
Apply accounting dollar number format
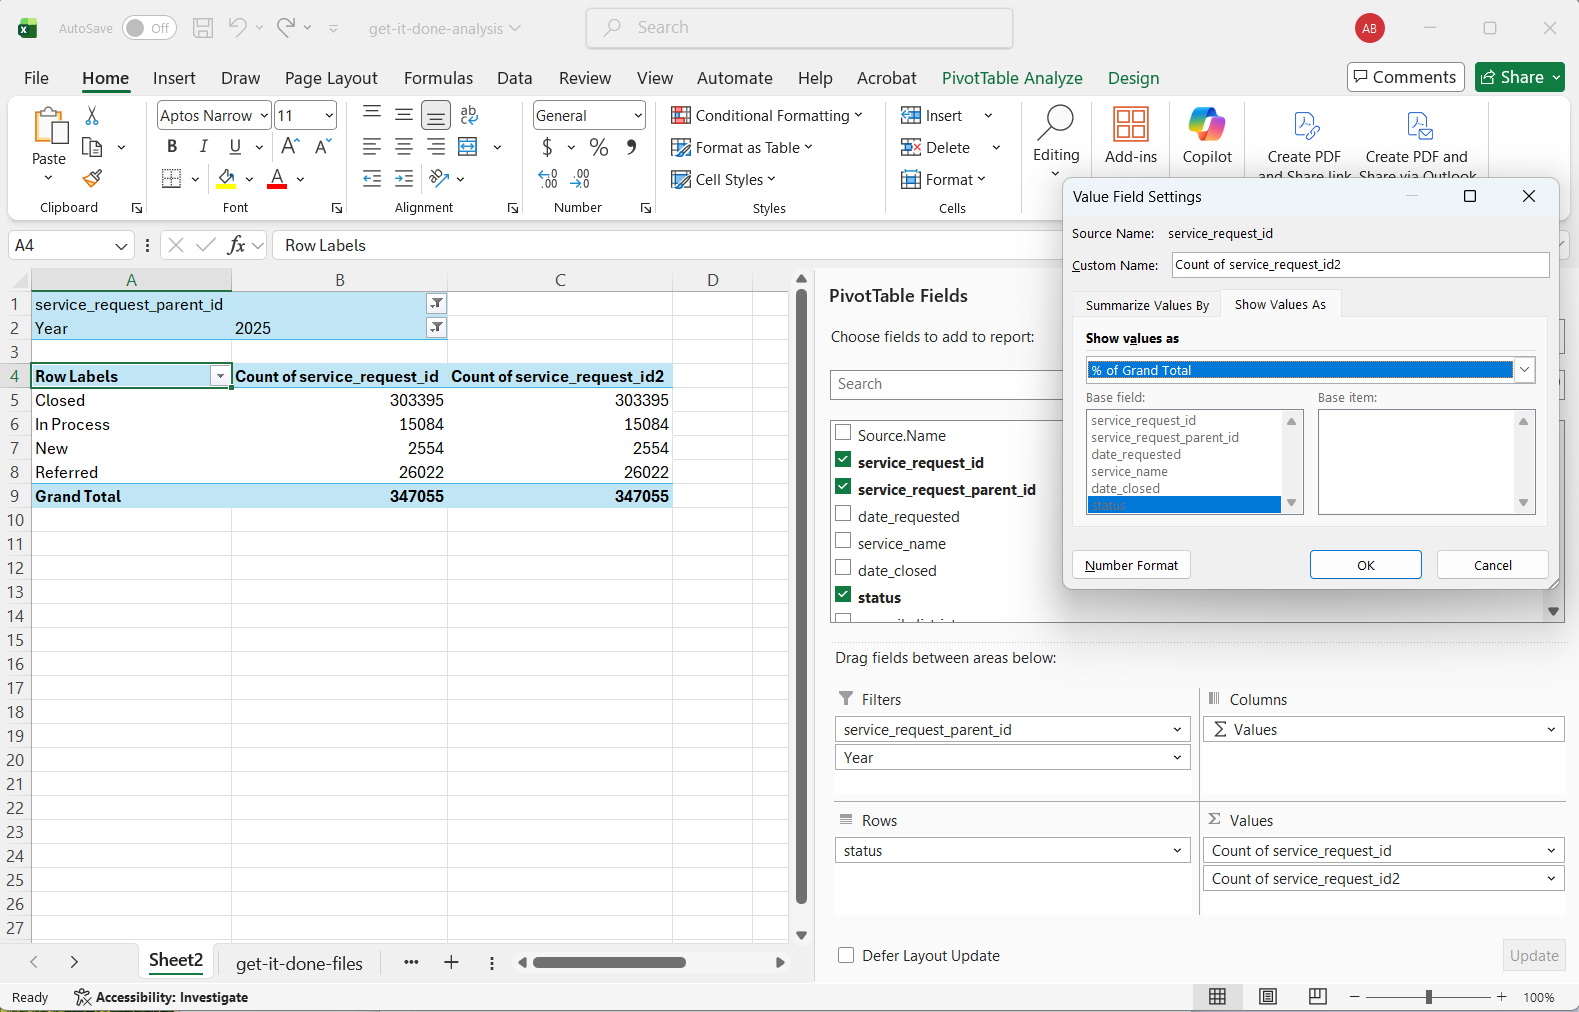[547, 147]
